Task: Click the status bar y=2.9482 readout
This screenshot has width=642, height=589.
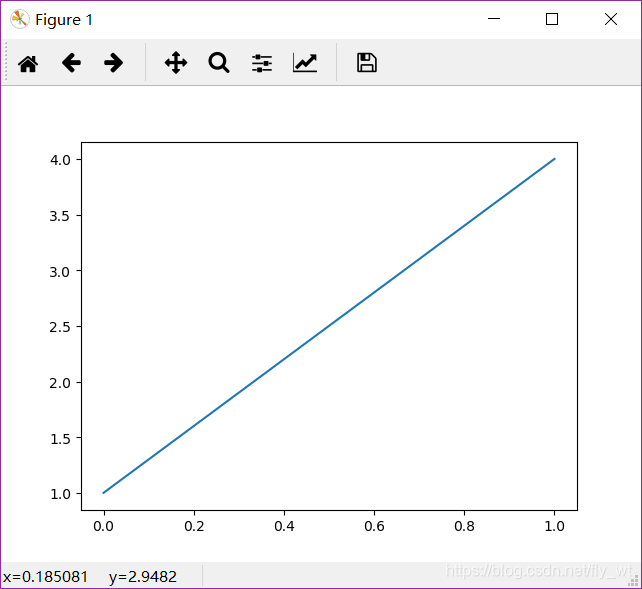Action: [143, 577]
